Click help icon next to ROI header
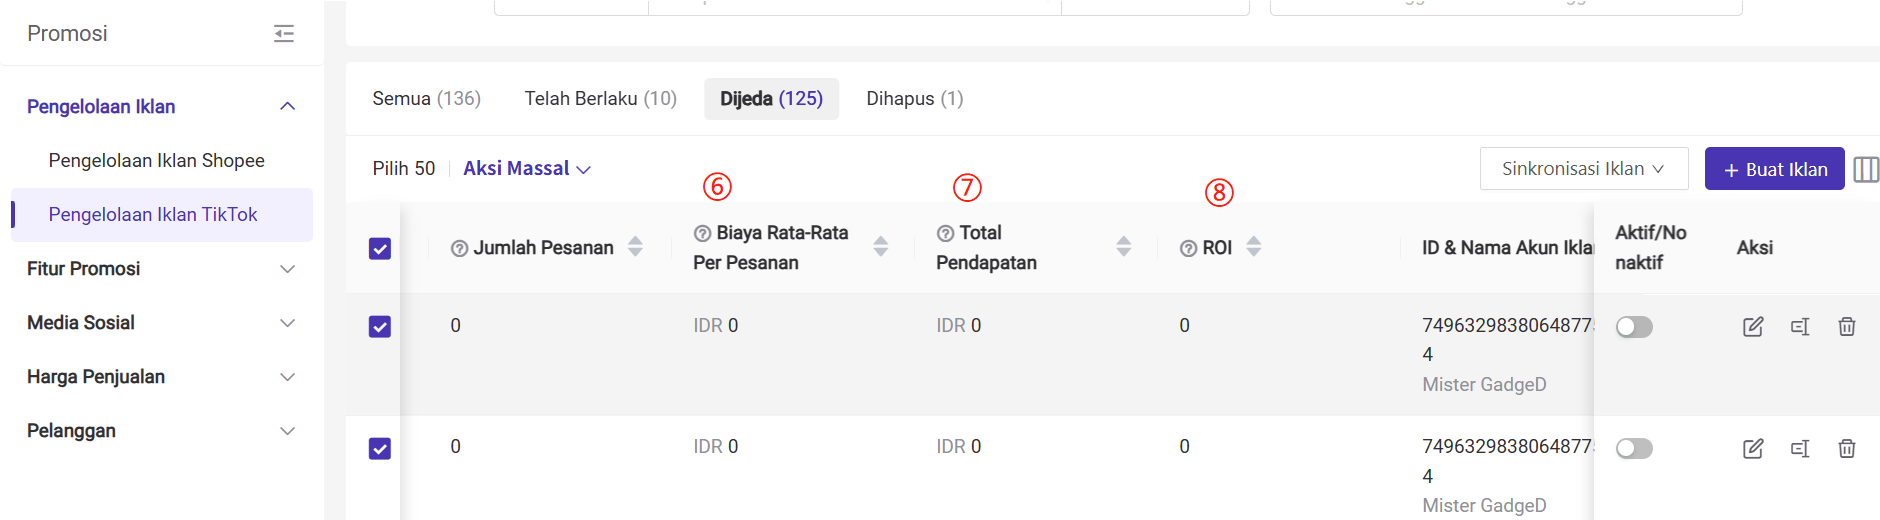The width and height of the screenshot is (1880, 520). (1188, 248)
